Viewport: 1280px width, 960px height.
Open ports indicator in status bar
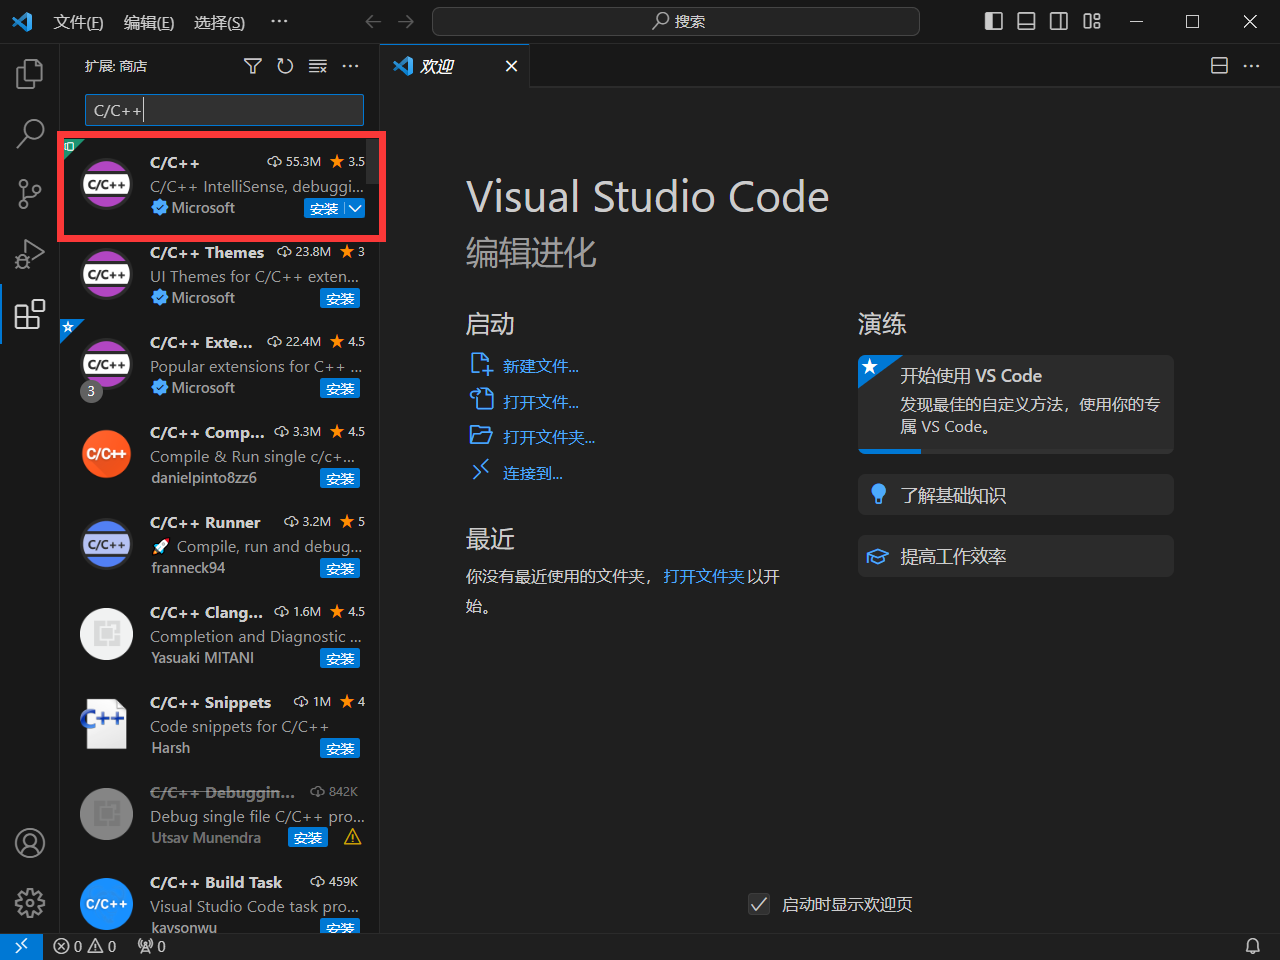tap(152, 946)
